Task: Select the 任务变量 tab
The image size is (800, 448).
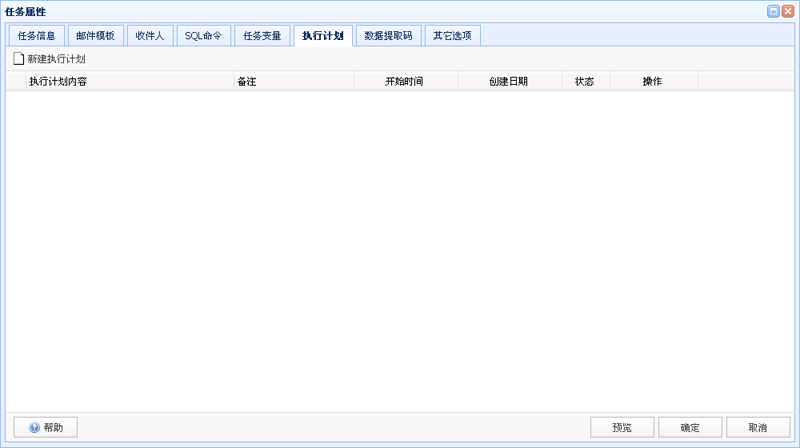Action: pyautogui.click(x=262, y=36)
